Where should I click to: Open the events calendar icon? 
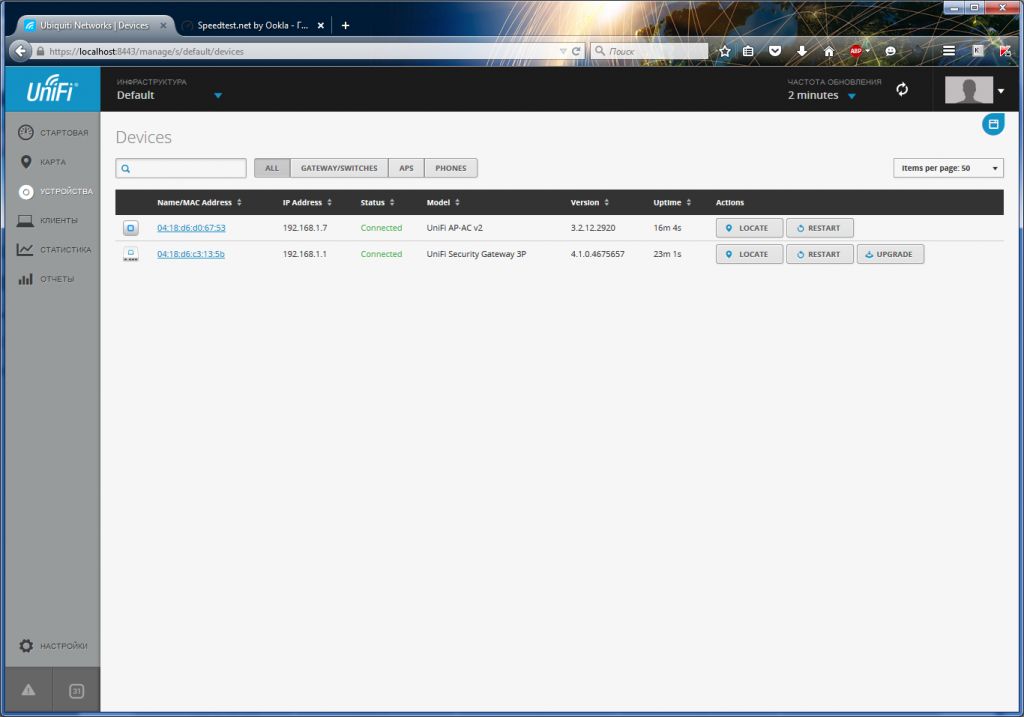[x=76, y=690]
